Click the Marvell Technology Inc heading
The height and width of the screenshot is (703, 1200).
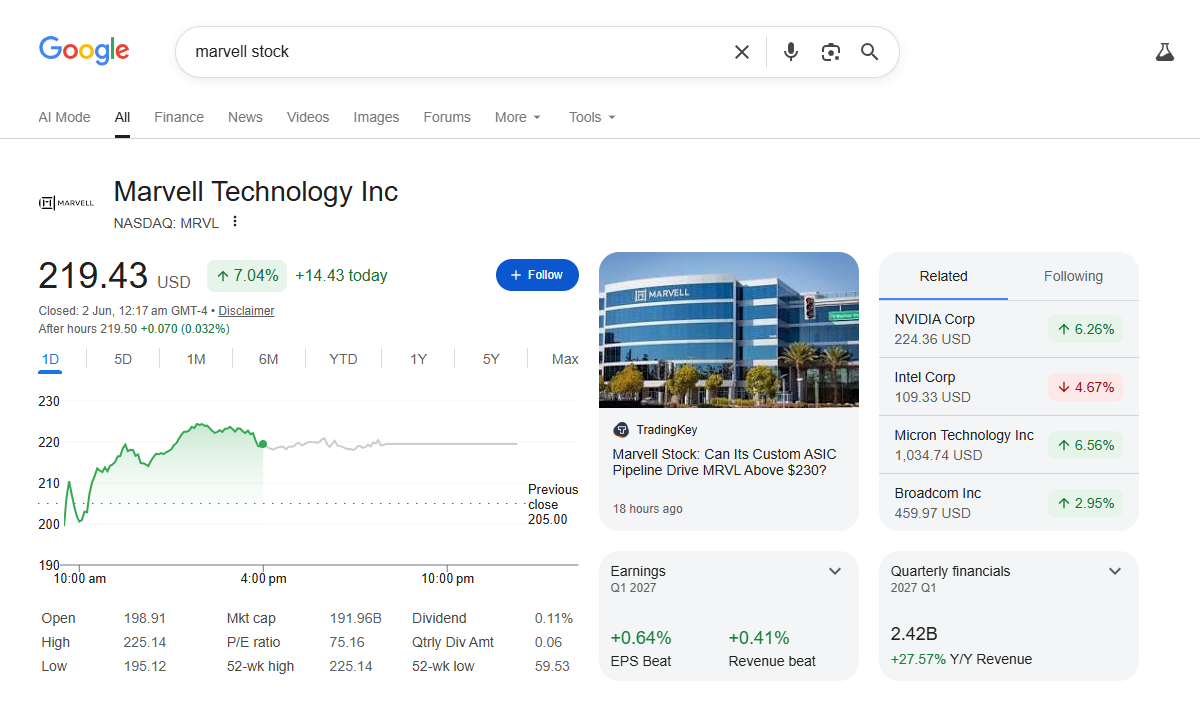[x=256, y=191]
